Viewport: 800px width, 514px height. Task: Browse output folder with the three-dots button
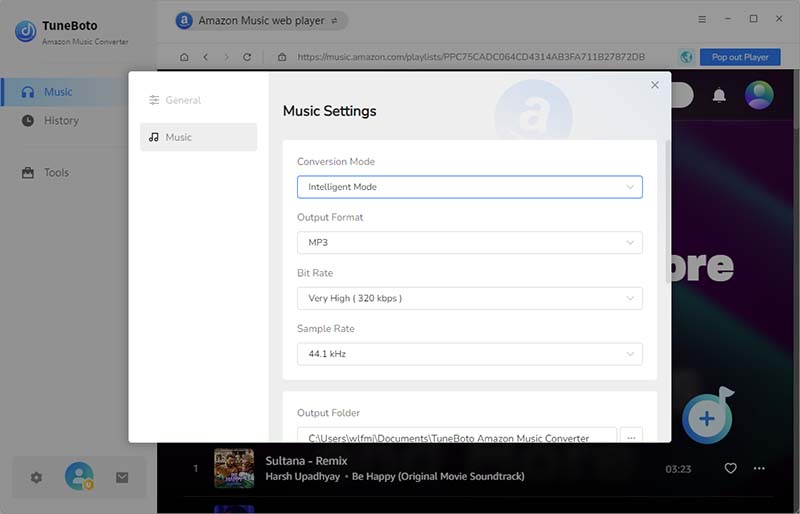click(631, 437)
